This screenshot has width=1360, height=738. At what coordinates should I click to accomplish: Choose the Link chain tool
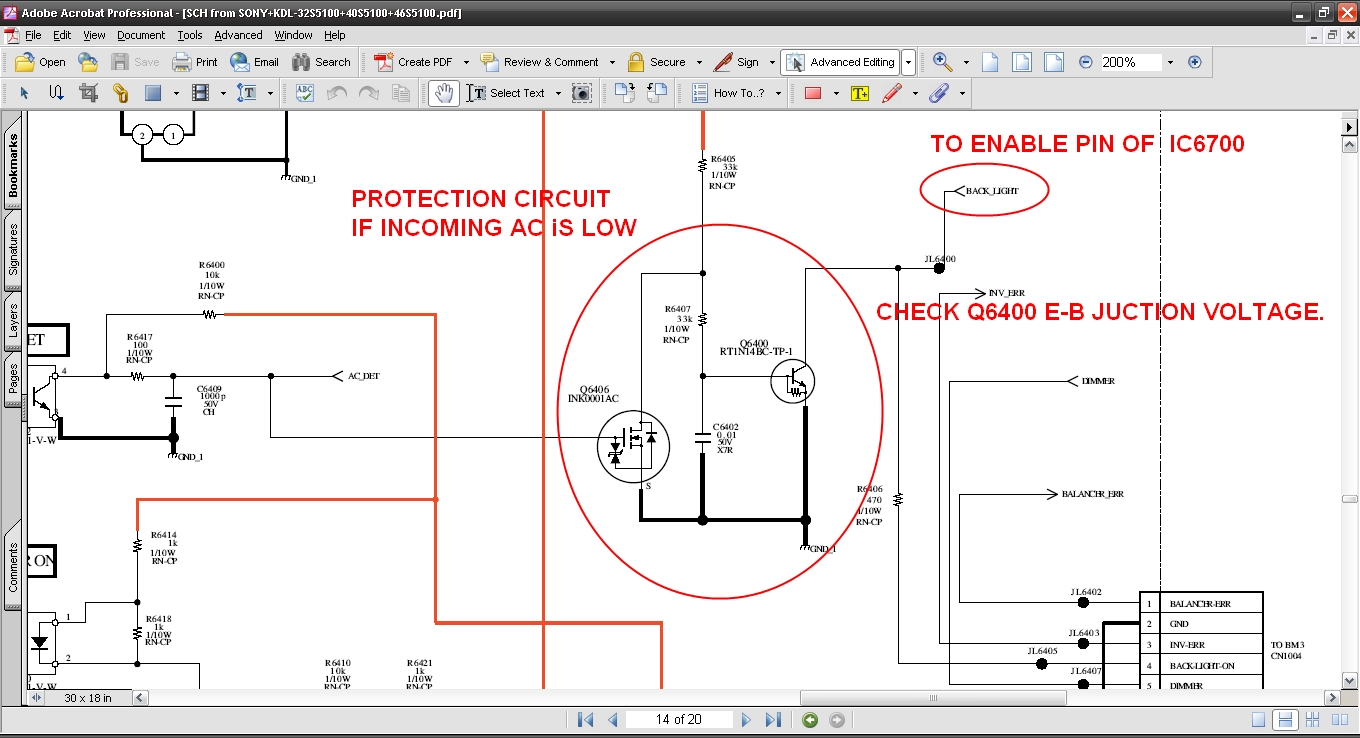121,93
